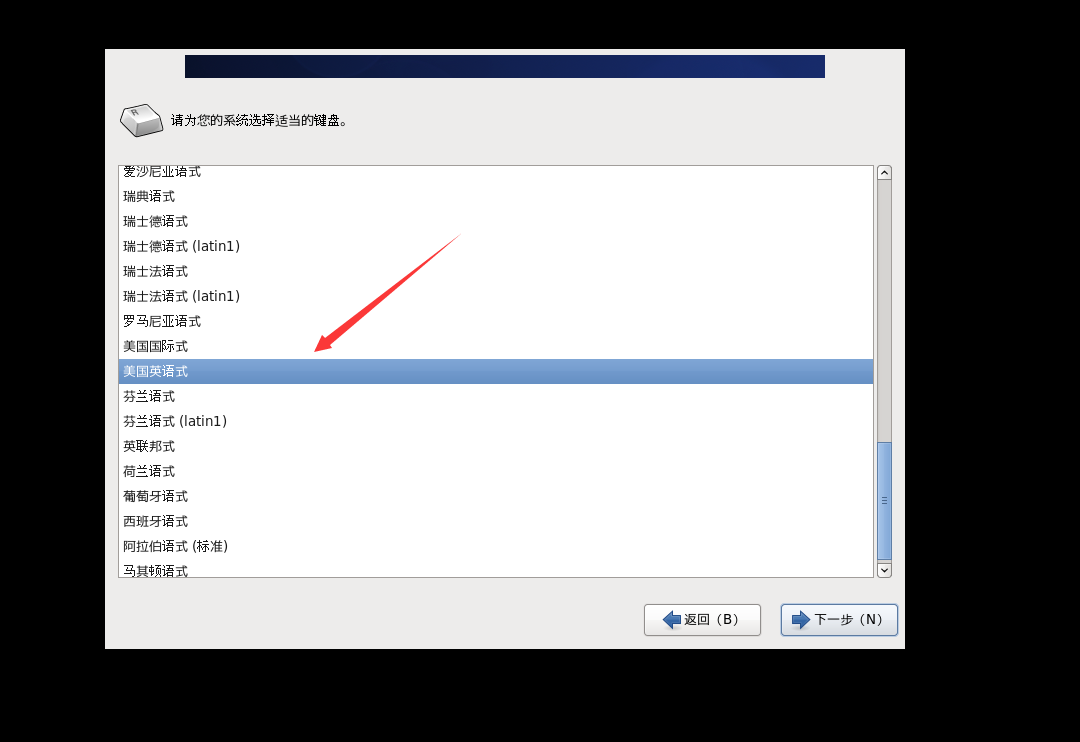Click the keyboard key icon beside the prompt
The height and width of the screenshot is (742, 1080).
141,121
